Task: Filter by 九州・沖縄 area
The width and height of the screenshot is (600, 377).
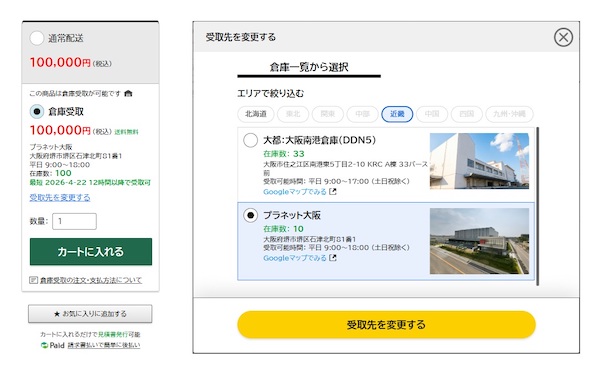Action: [509, 114]
